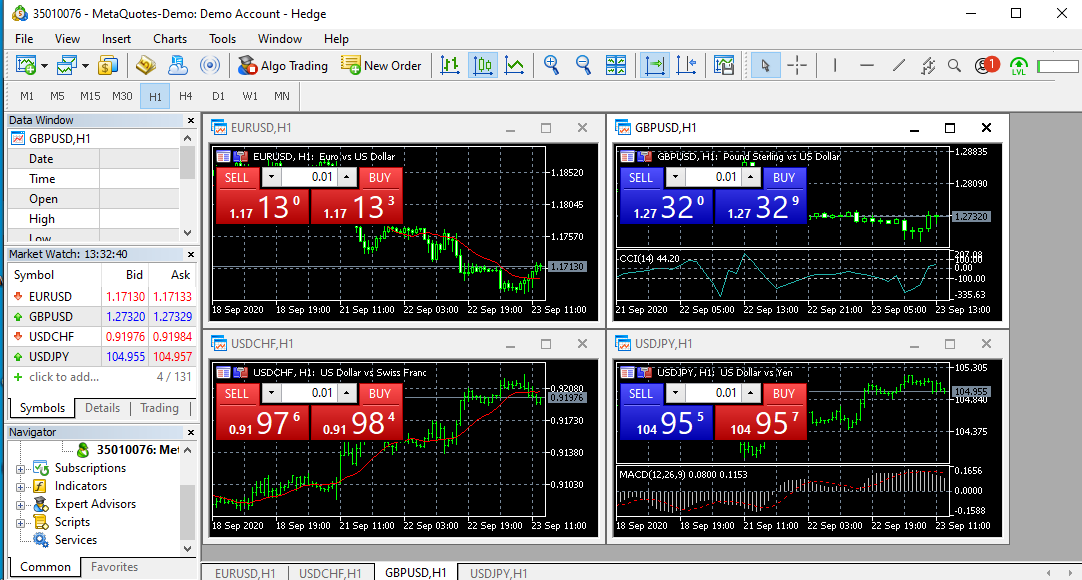Open account notifications with red badge
The image size is (1082, 580).
(x=986, y=66)
